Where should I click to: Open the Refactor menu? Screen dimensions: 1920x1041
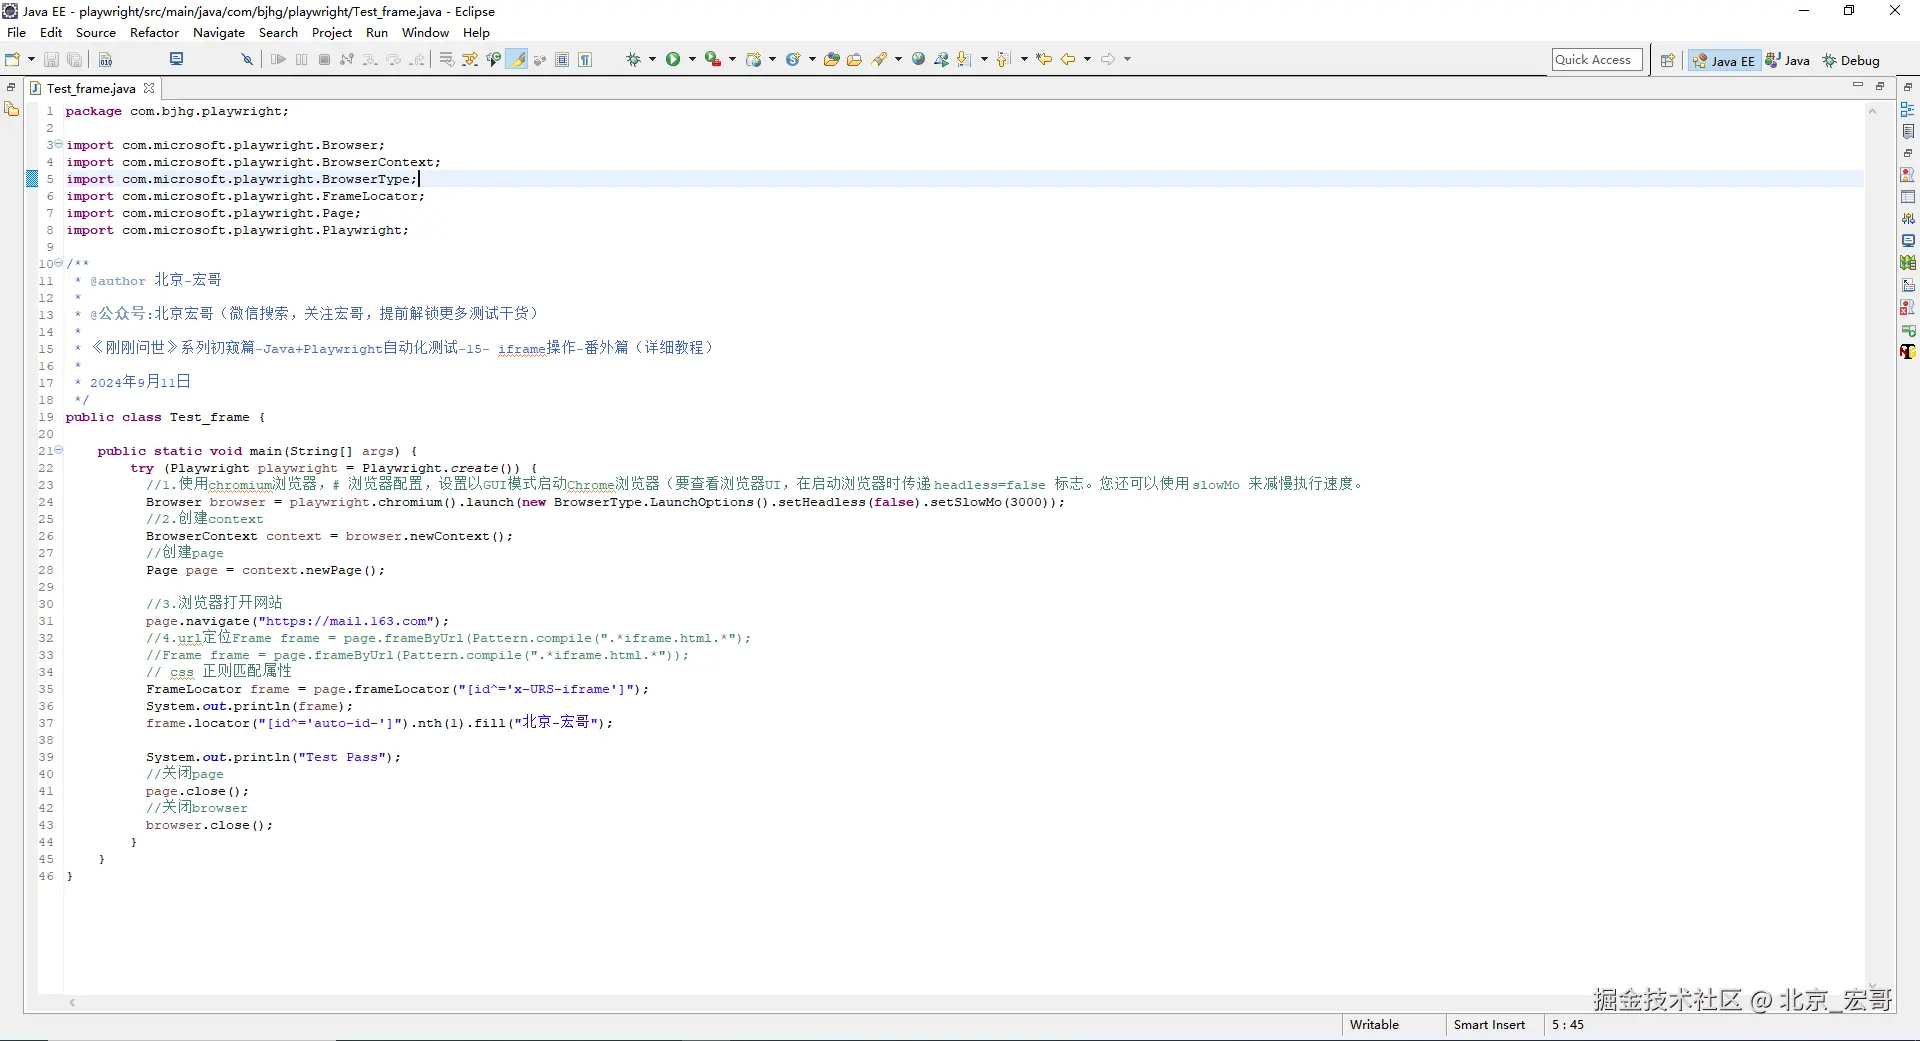click(x=155, y=33)
